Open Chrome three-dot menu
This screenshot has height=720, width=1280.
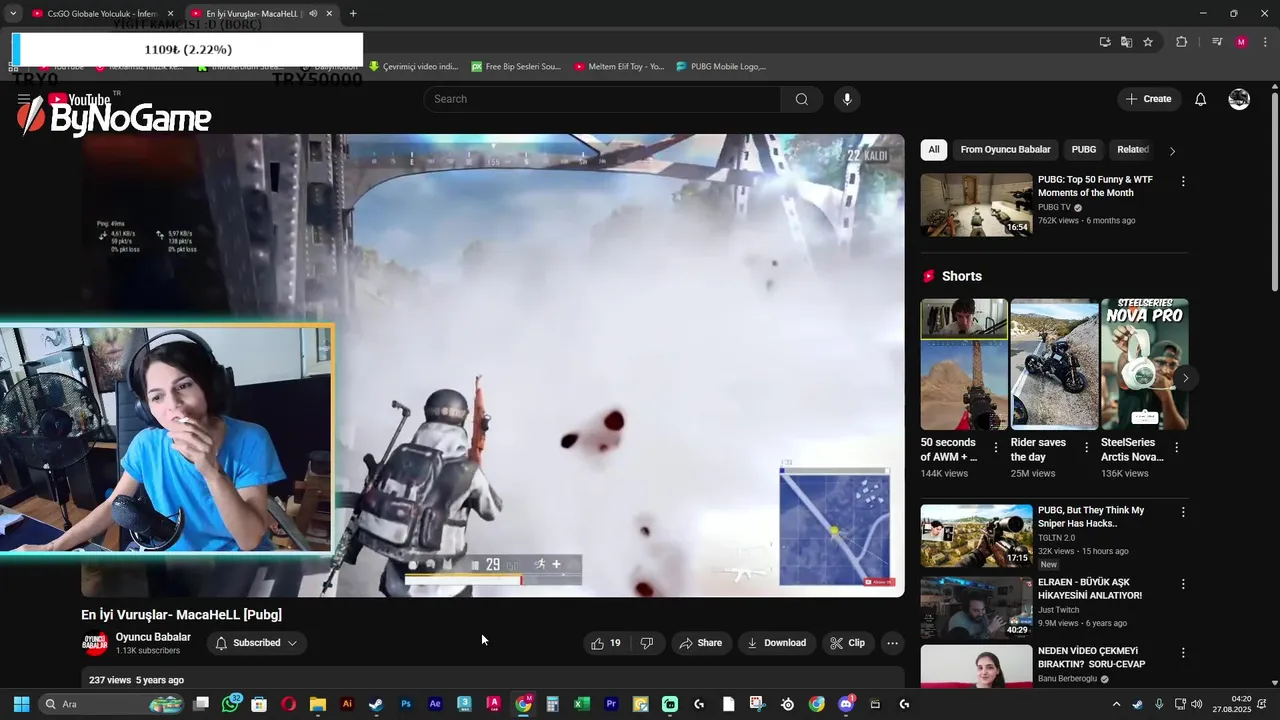tap(1264, 42)
